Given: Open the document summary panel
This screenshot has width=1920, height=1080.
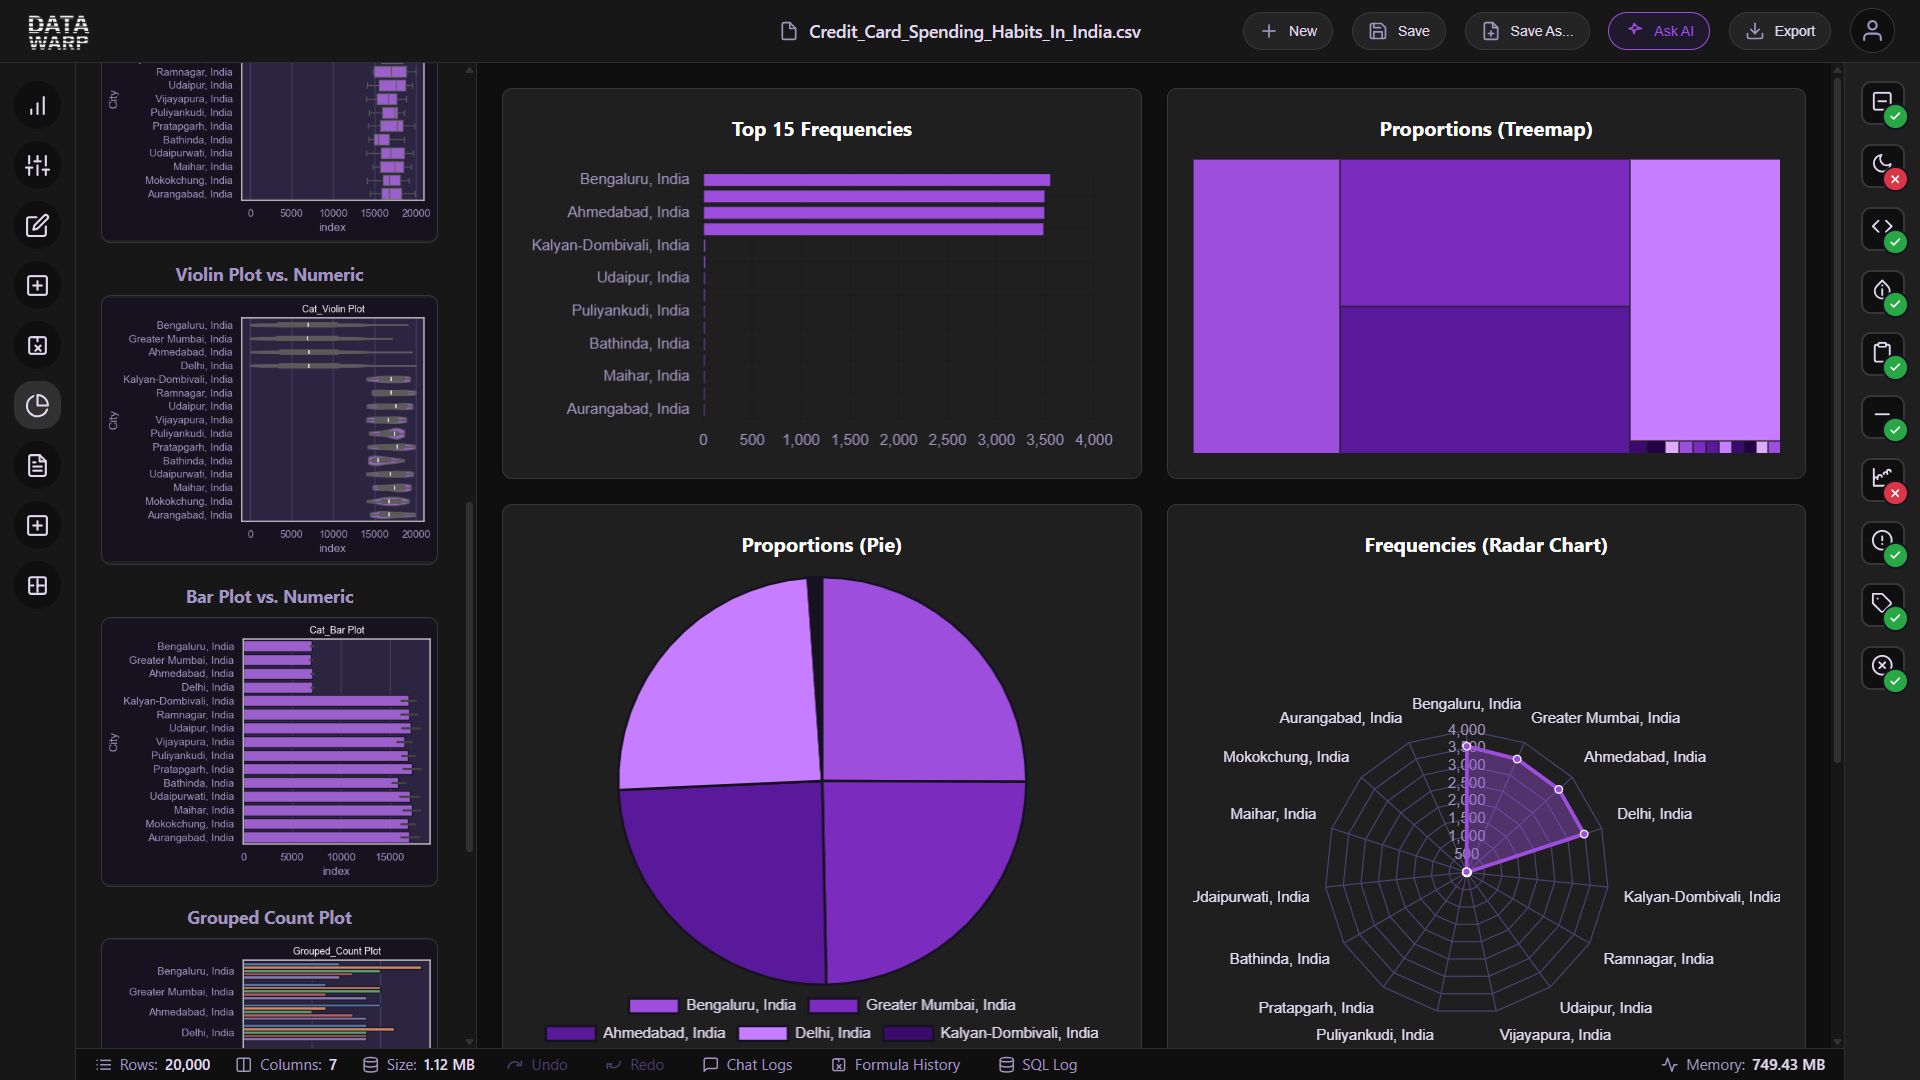Looking at the screenshot, I should coord(37,466).
